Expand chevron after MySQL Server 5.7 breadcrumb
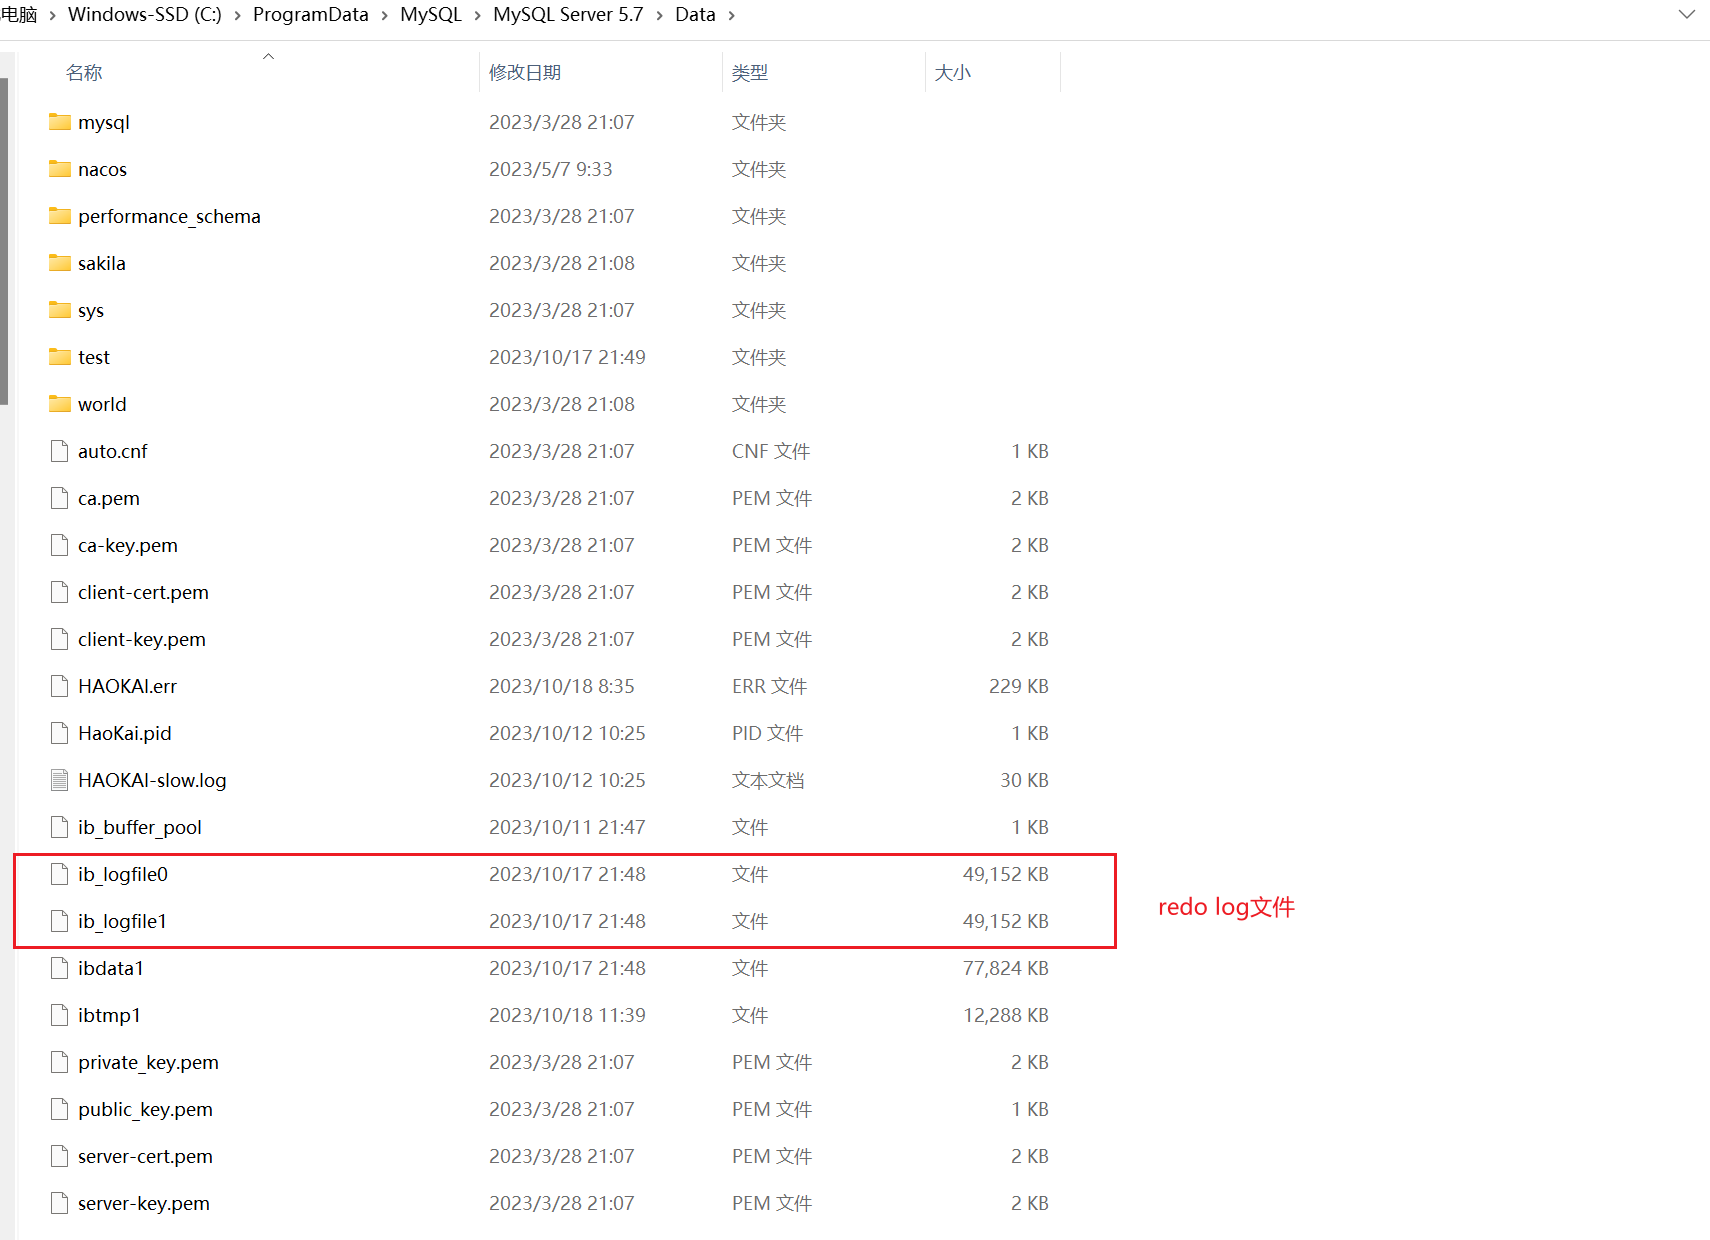Image resolution: width=1710 pixels, height=1240 pixels. pos(659,16)
